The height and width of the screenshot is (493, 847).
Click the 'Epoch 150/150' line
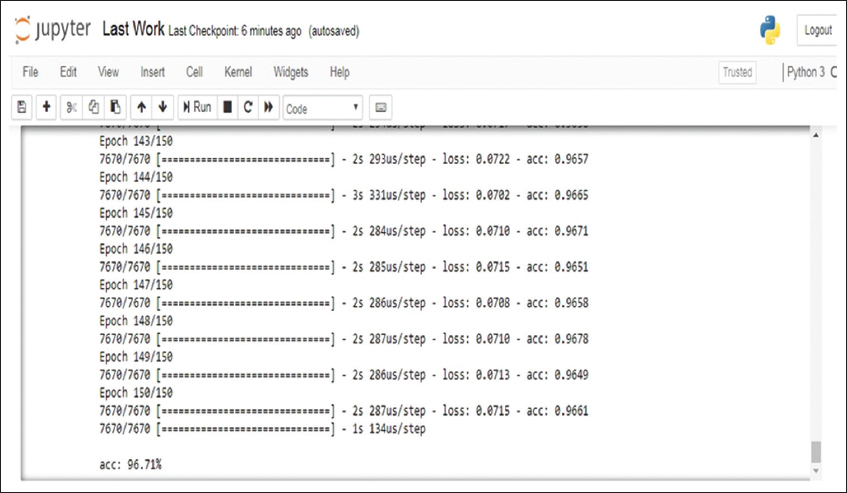pos(136,393)
